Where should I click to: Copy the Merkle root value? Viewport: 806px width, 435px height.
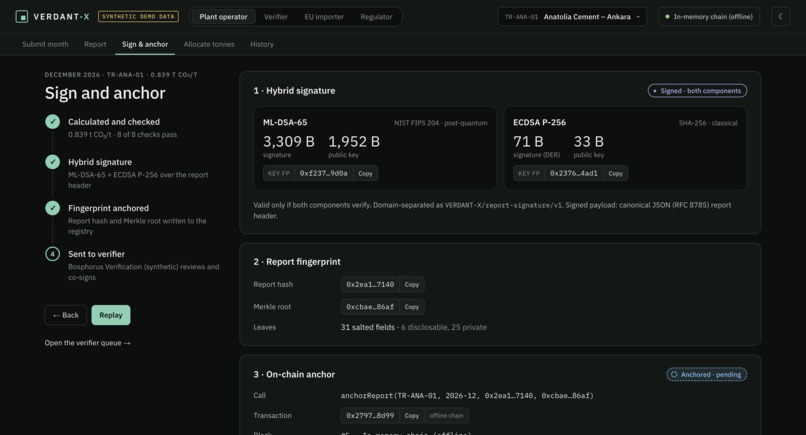click(412, 307)
